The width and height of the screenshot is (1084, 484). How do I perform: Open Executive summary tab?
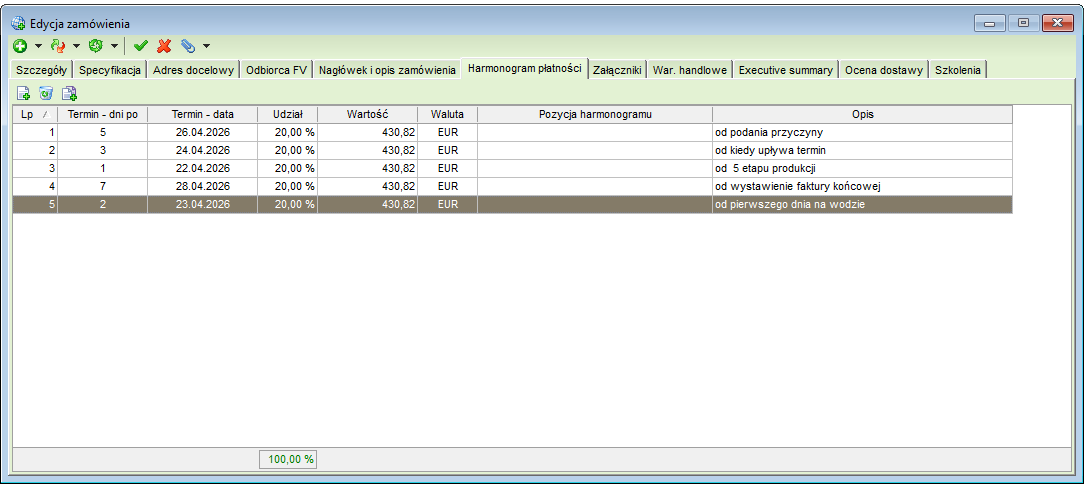click(785, 70)
